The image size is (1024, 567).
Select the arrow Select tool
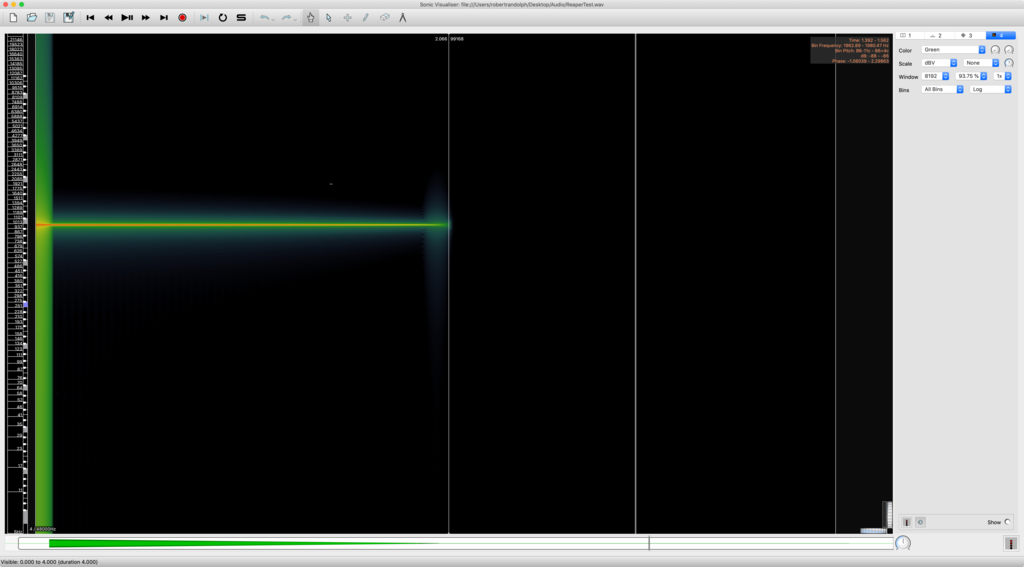(329, 18)
